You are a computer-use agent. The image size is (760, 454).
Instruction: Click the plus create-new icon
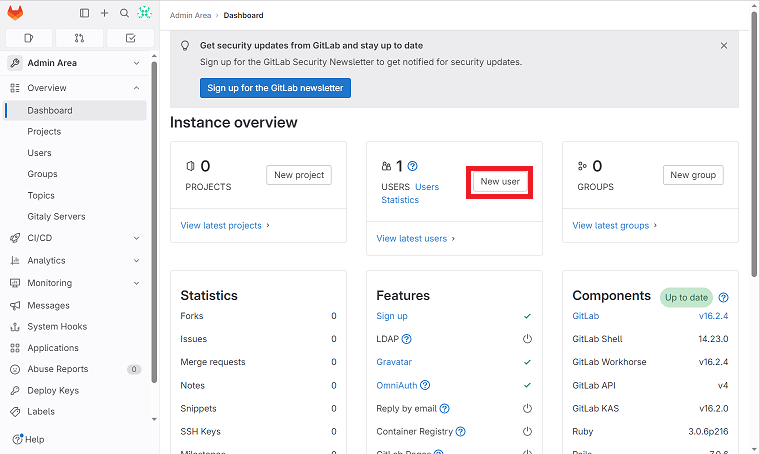(x=104, y=13)
